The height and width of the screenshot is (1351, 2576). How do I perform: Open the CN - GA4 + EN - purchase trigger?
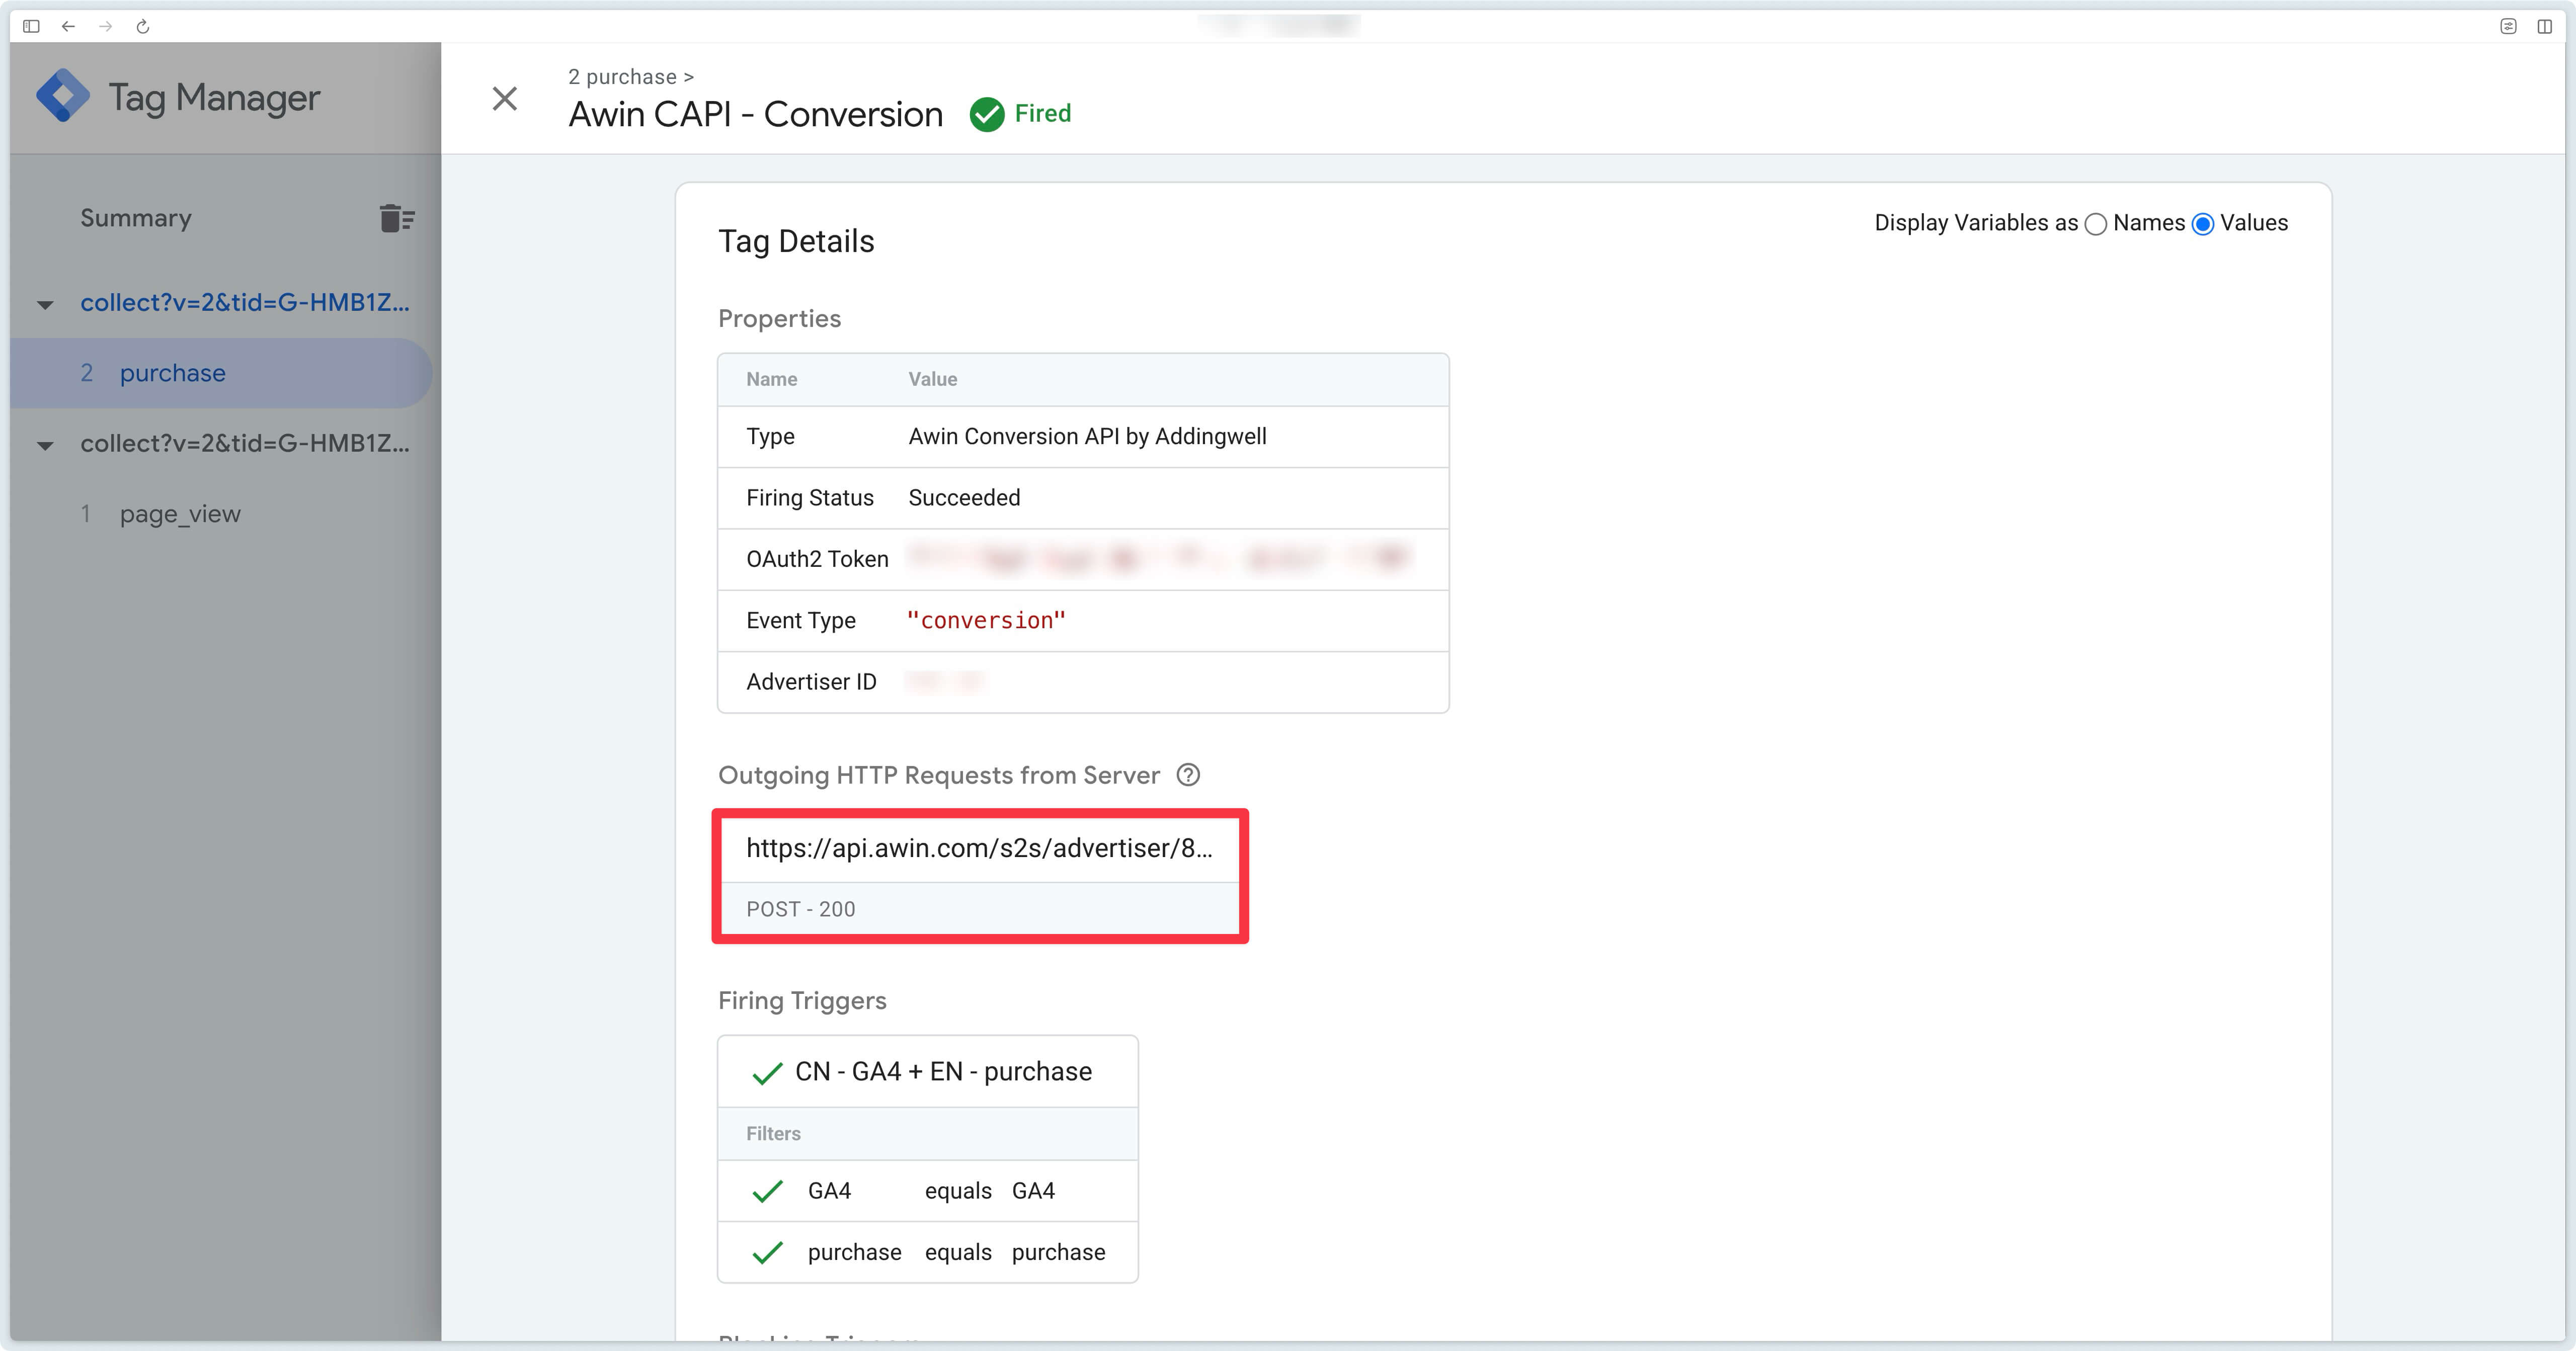click(x=943, y=1071)
